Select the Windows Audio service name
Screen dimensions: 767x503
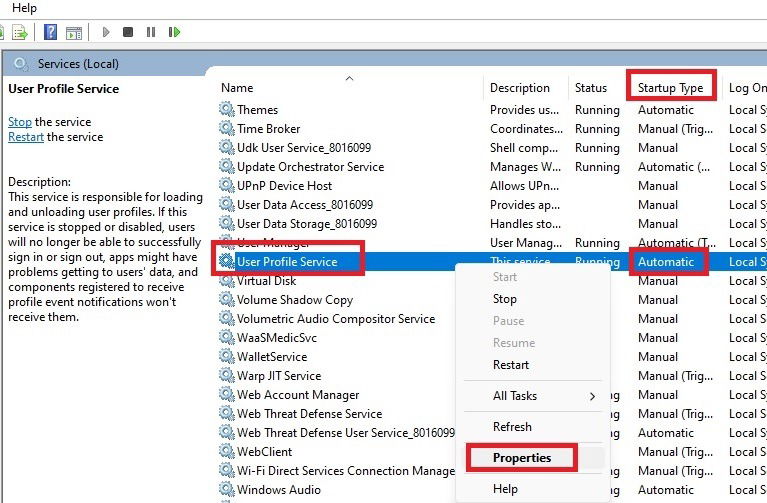279,490
